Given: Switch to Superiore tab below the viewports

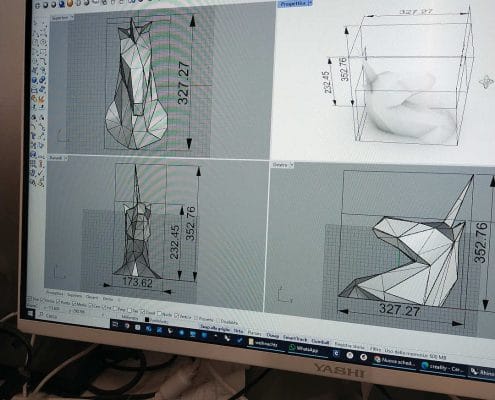Looking at the screenshot, I should point(74,295).
